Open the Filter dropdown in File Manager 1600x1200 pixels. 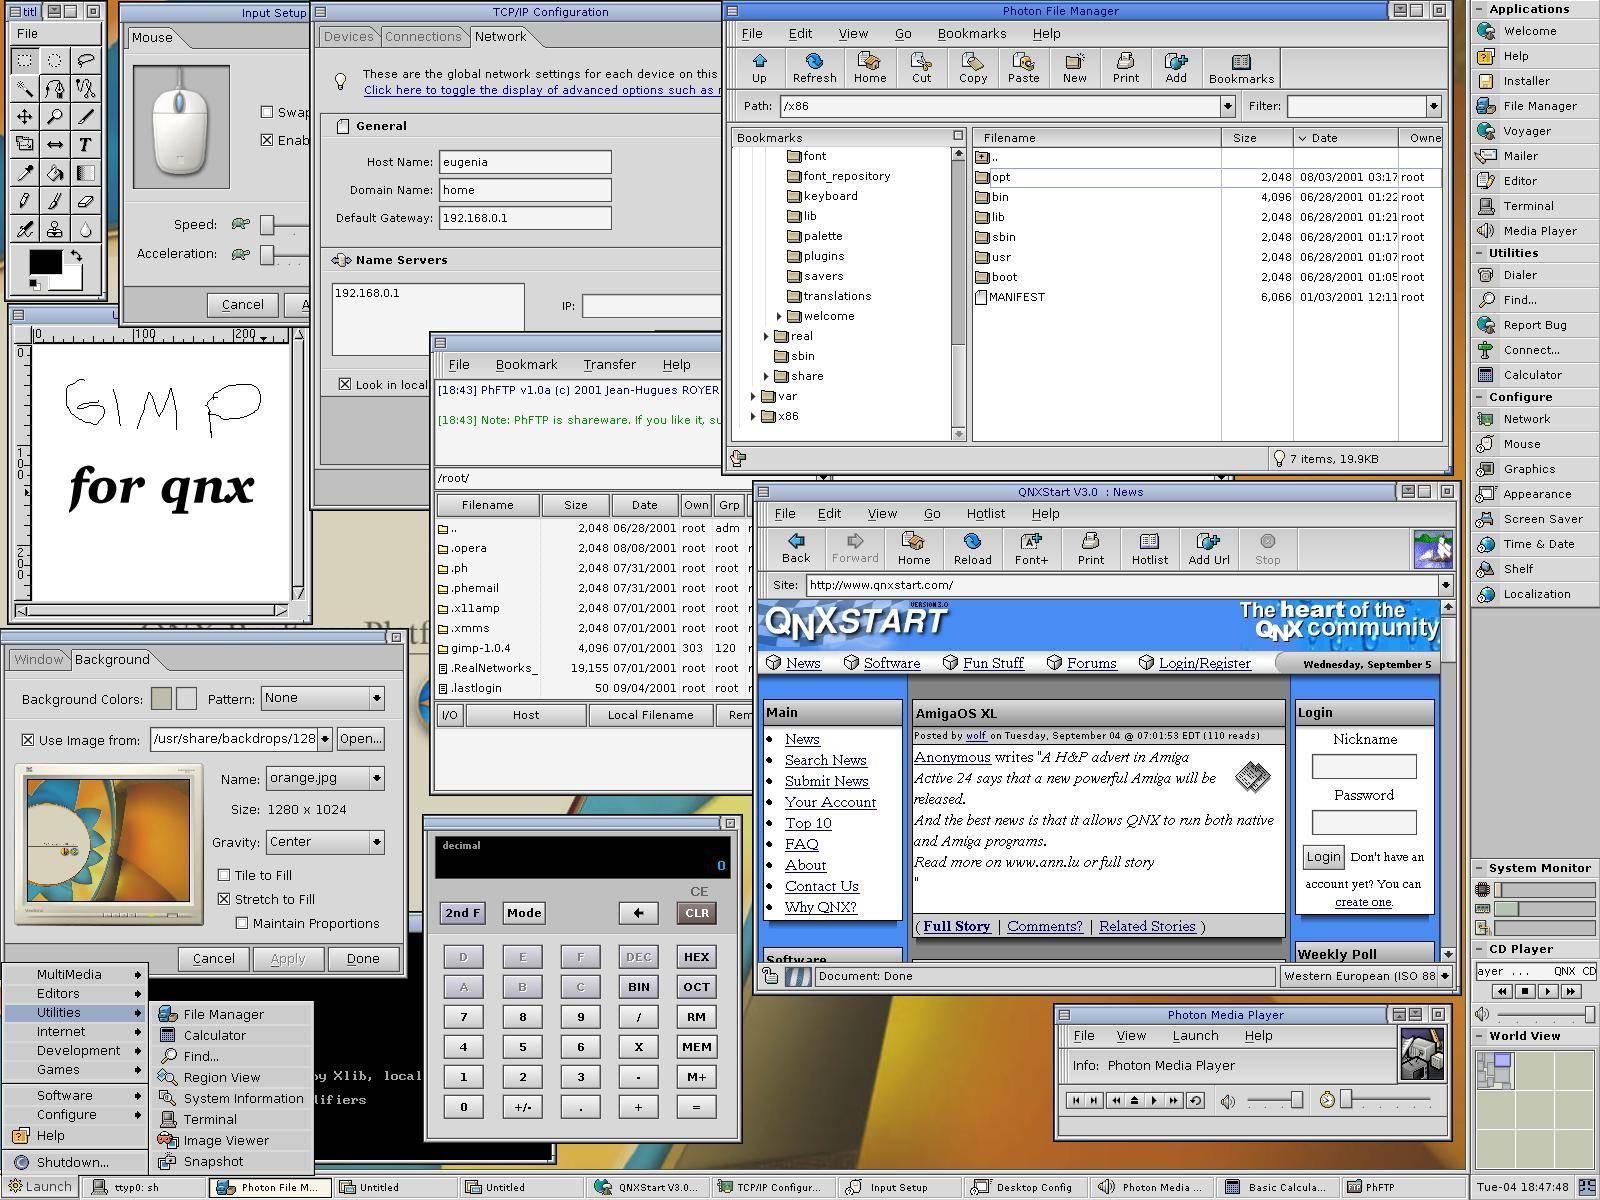(x=1433, y=106)
